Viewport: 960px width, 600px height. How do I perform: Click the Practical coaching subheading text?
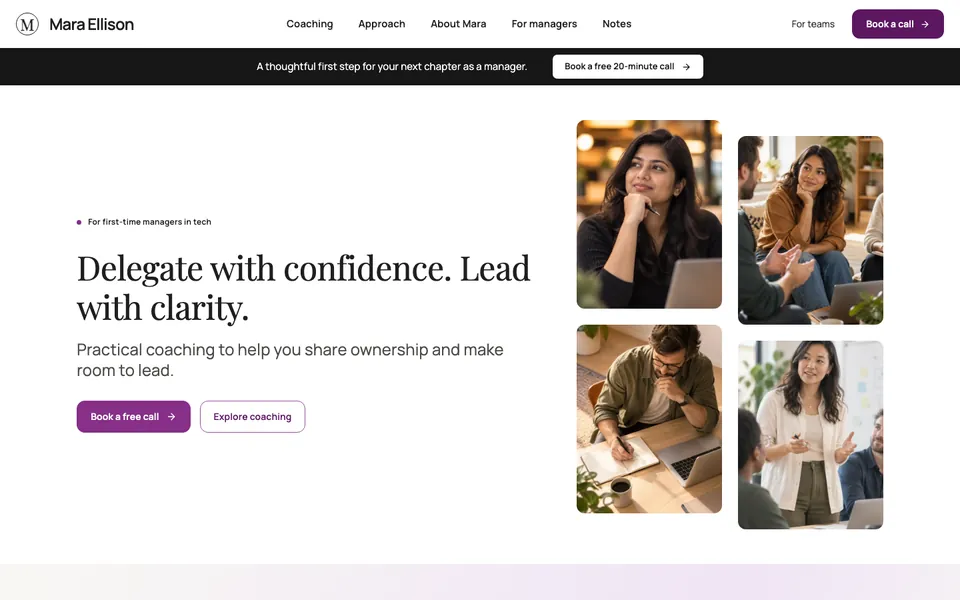pyautogui.click(x=290, y=359)
